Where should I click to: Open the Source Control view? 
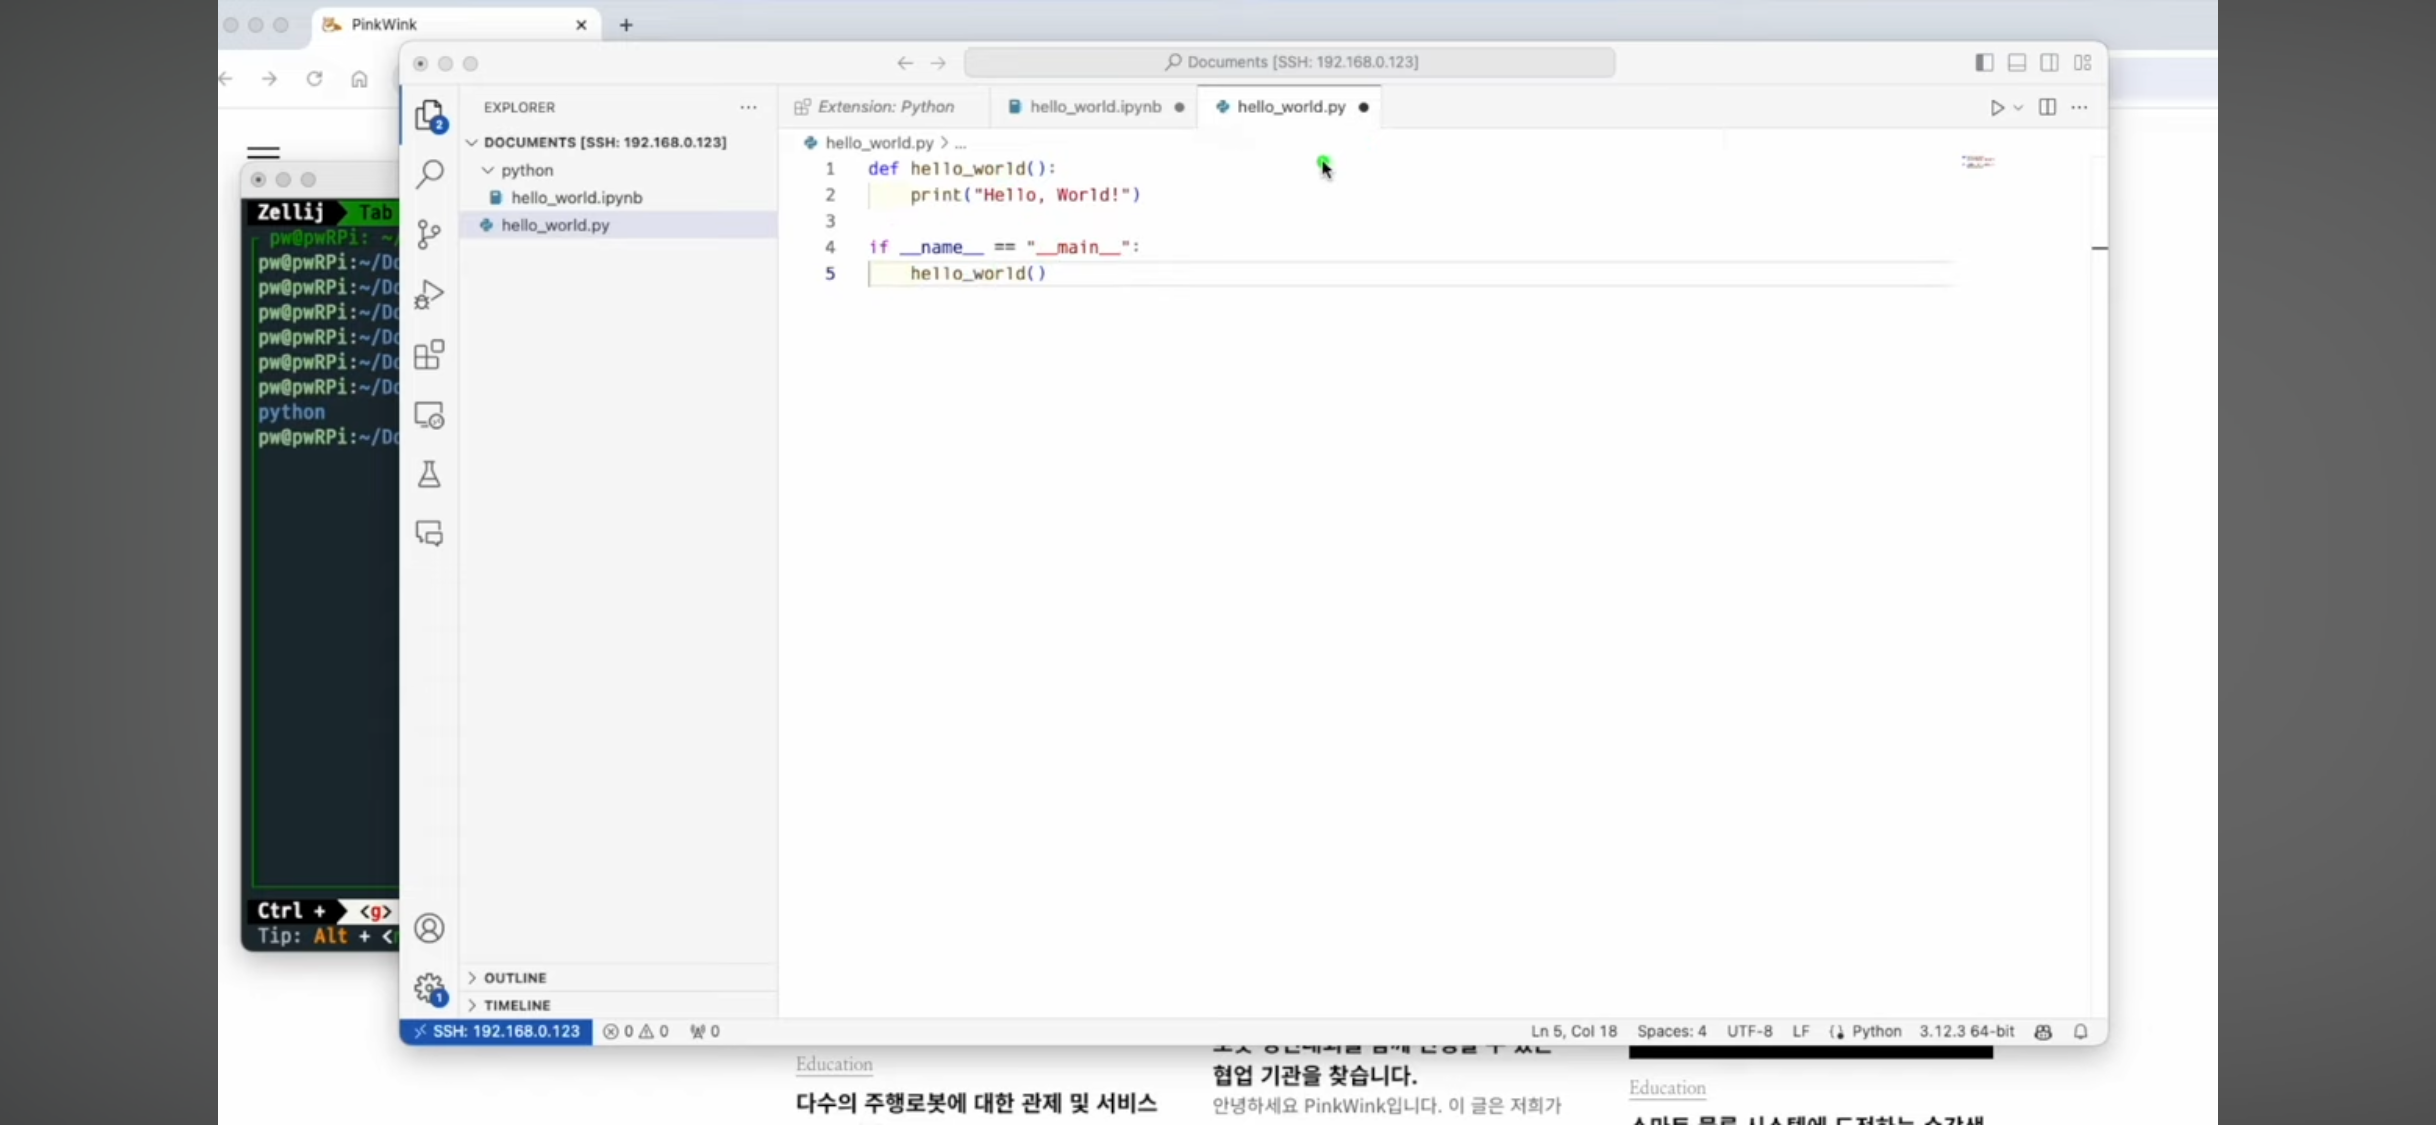(429, 234)
